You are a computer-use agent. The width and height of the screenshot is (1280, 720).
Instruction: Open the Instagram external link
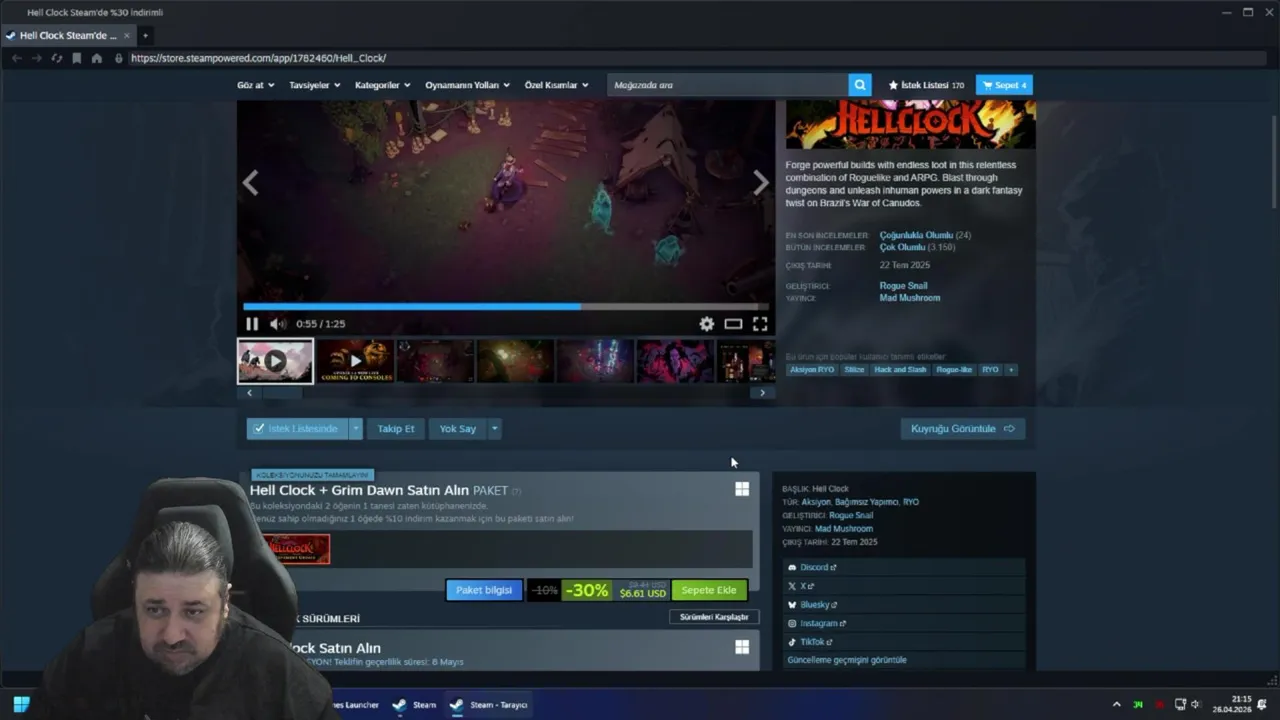(817, 623)
